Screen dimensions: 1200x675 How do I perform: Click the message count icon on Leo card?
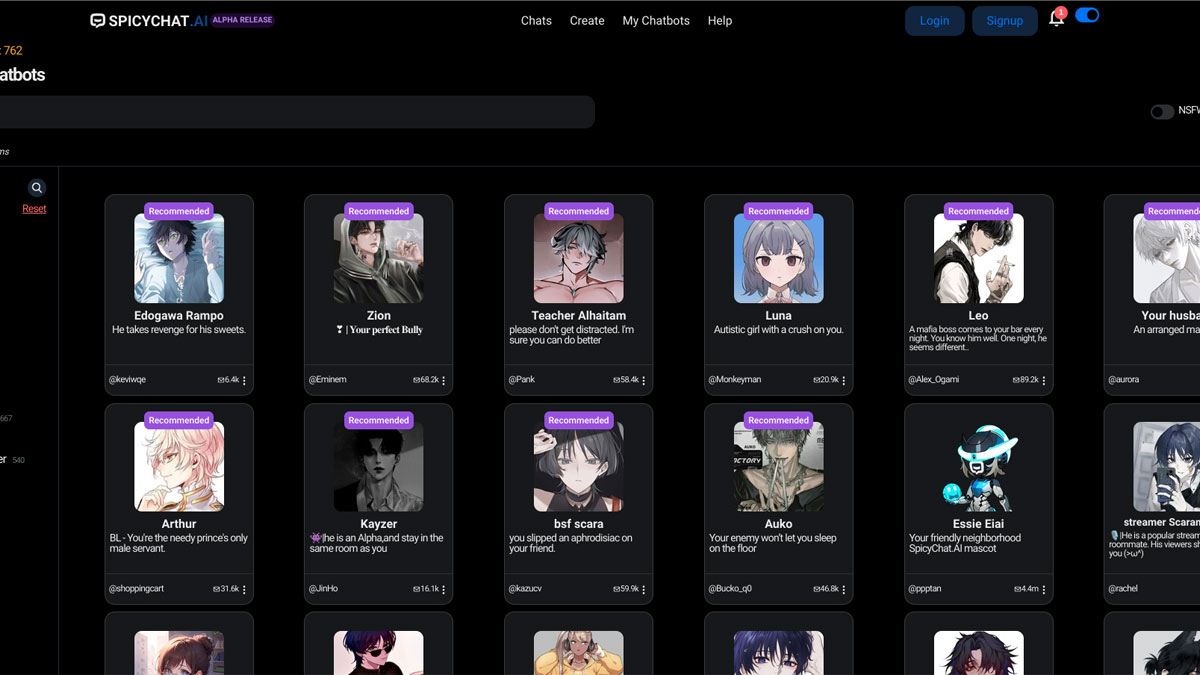[1016, 380]
